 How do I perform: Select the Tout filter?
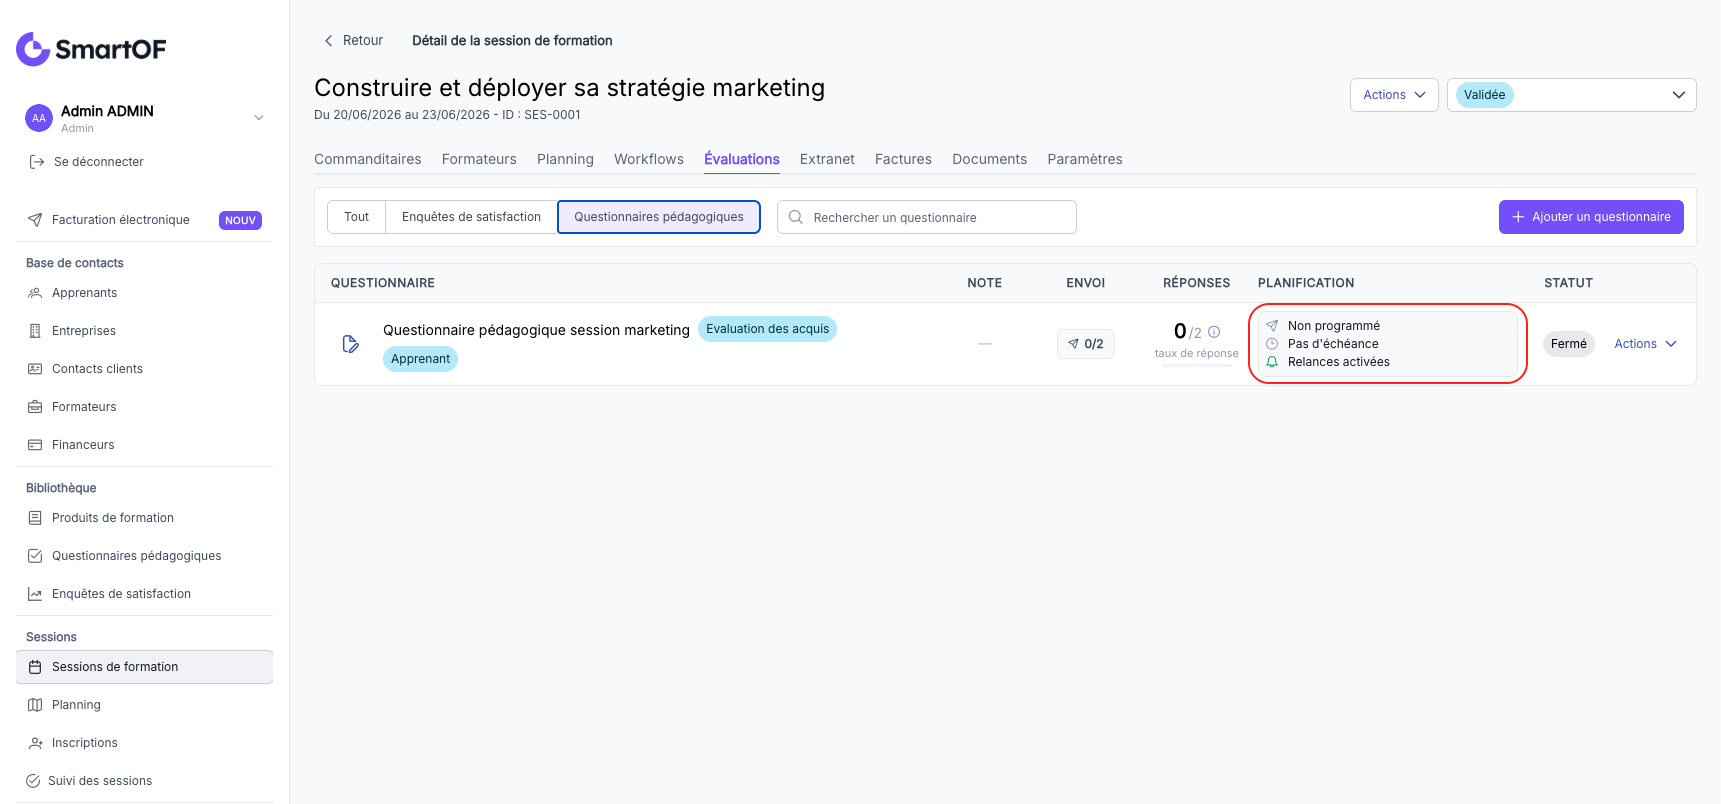pos(356,217)
